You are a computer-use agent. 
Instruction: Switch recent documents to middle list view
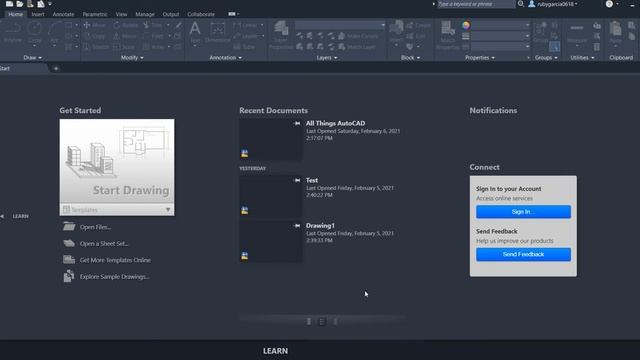click(x=322, y=322)
